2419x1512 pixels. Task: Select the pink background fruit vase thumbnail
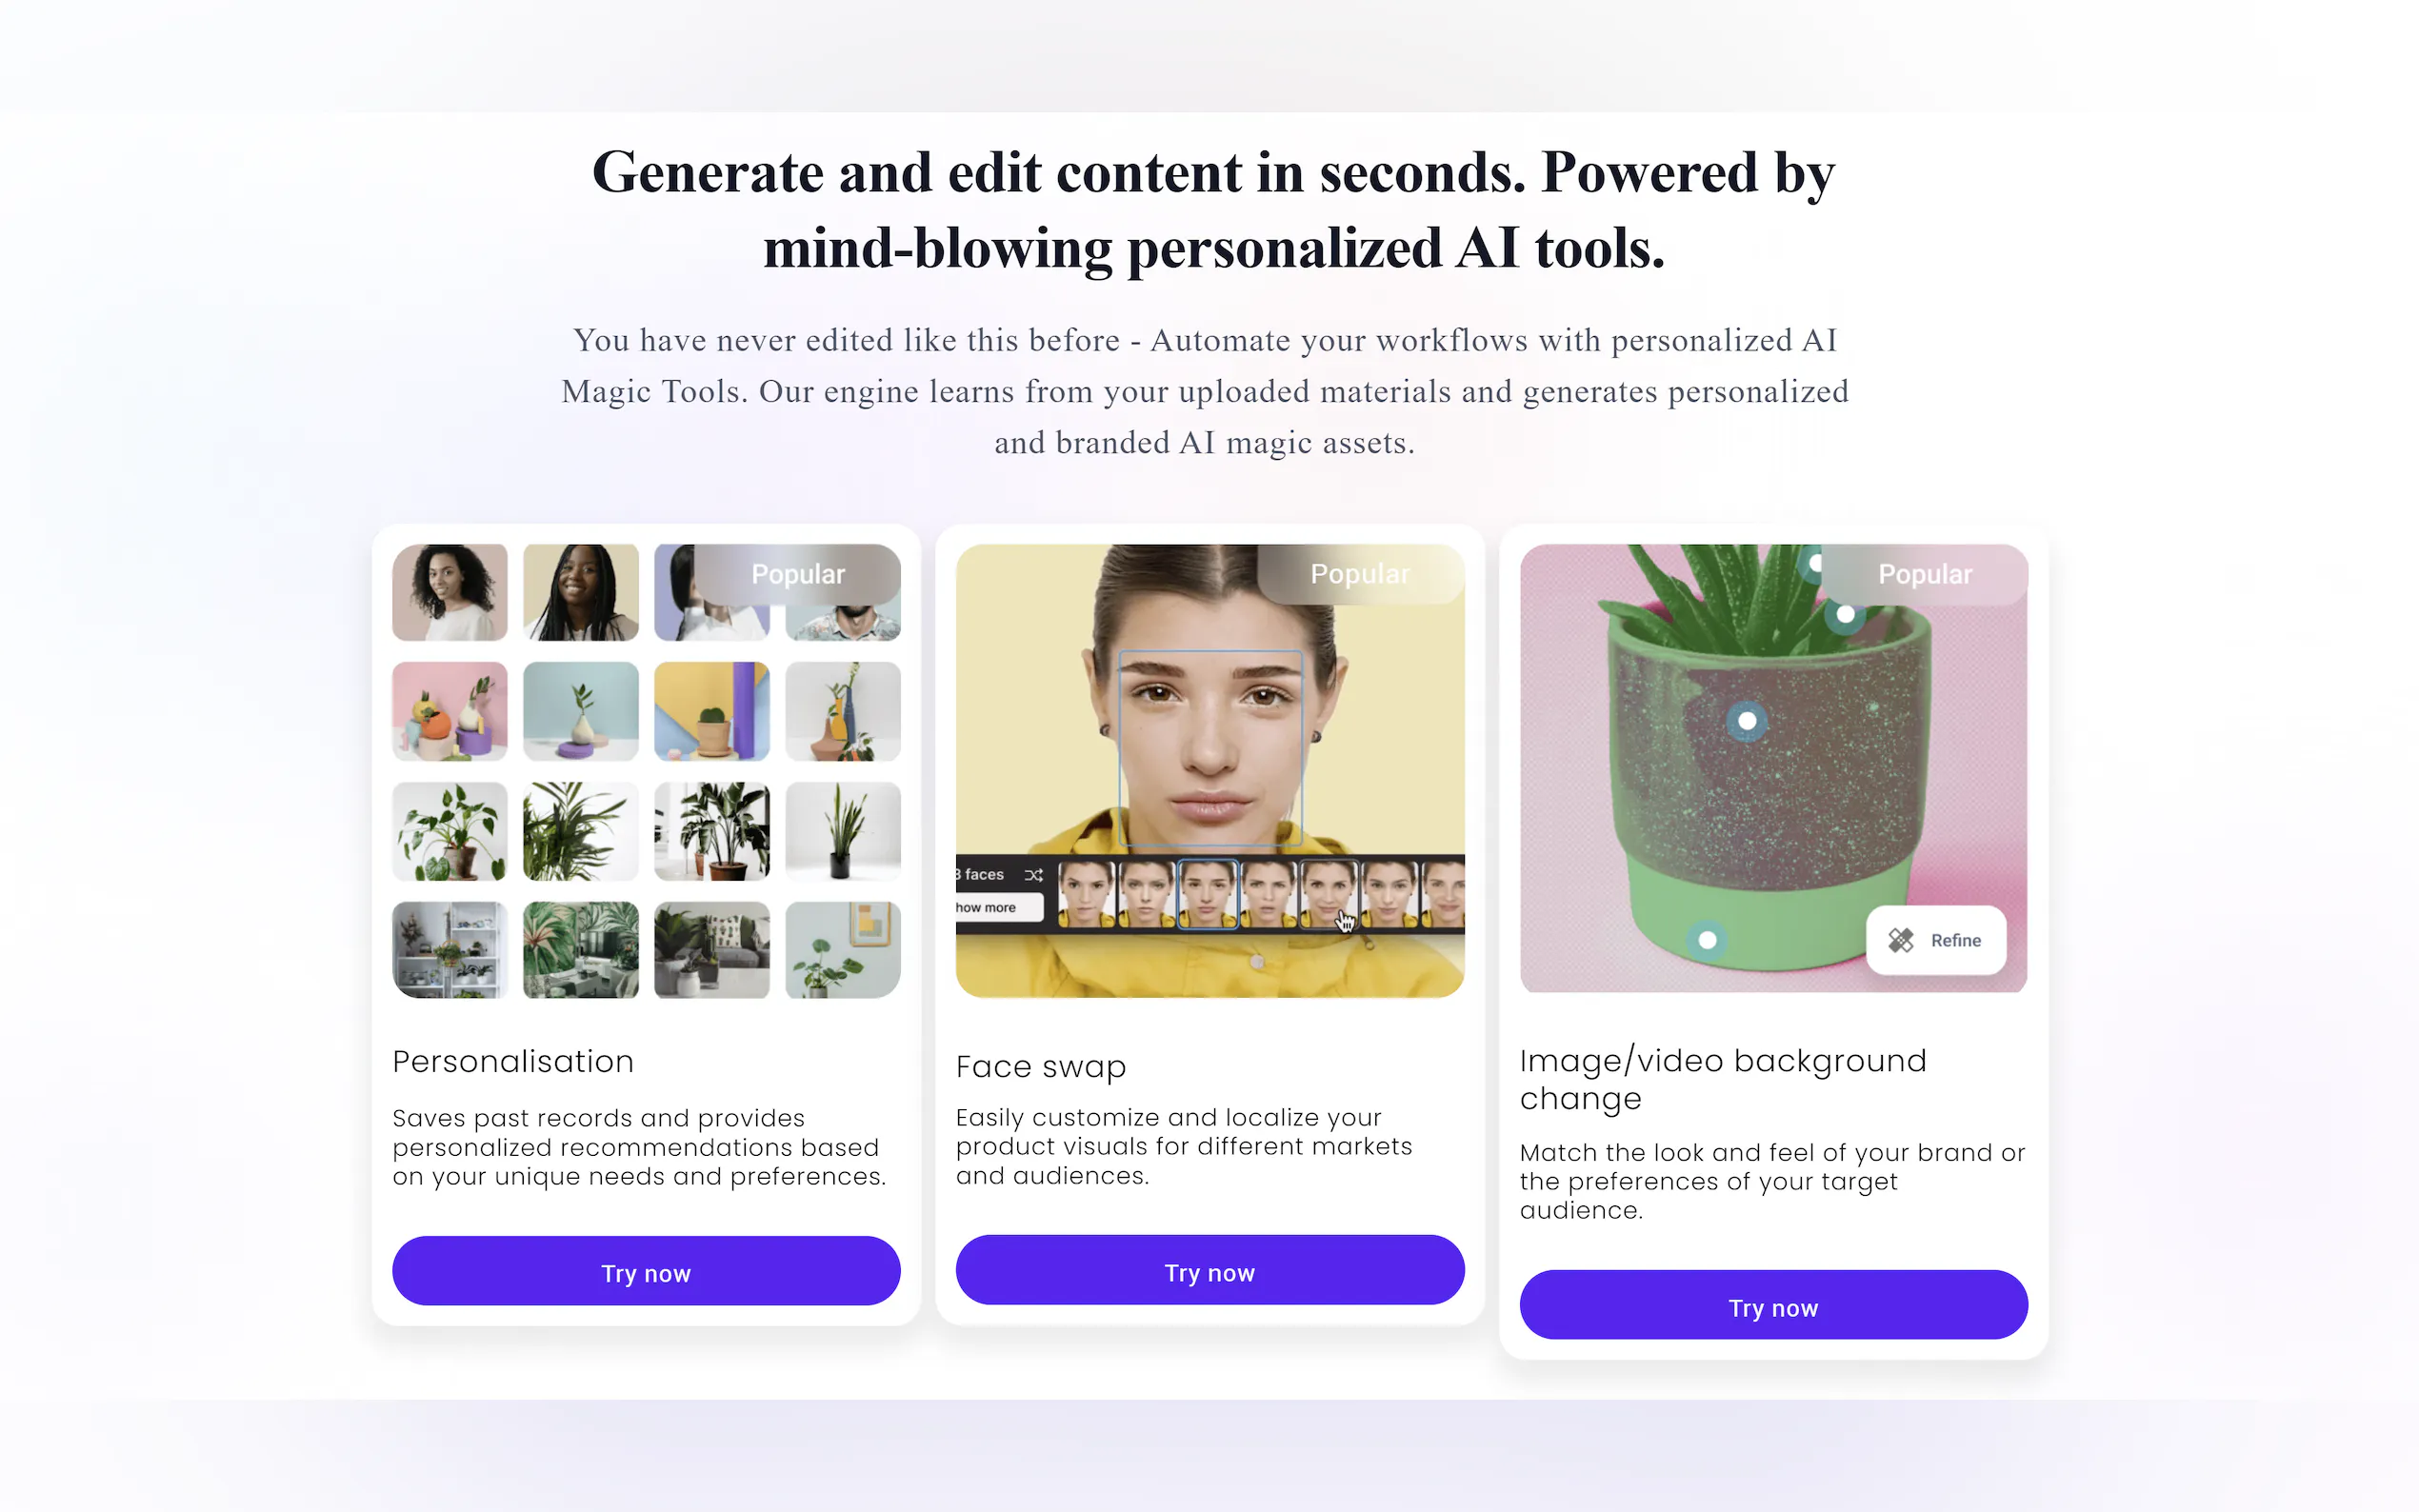pos(449,711)
